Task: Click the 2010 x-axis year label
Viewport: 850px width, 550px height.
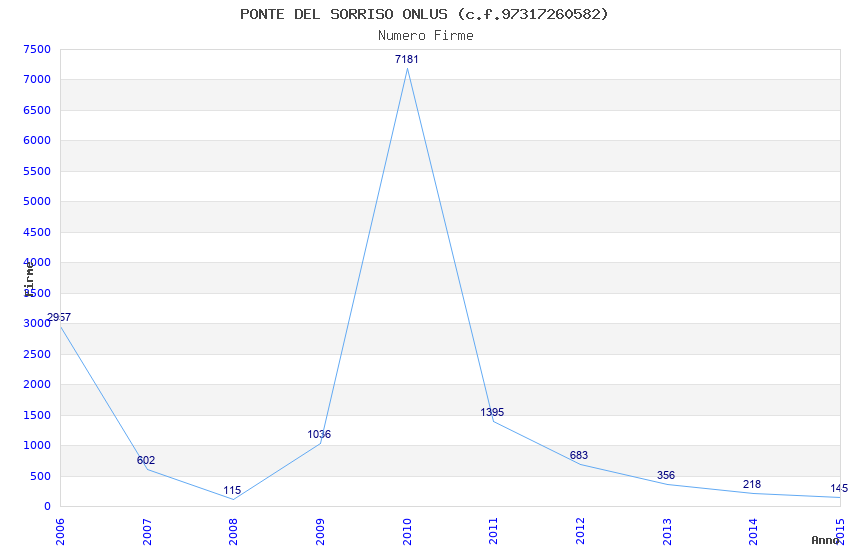Action: click(x=407, y=532)
